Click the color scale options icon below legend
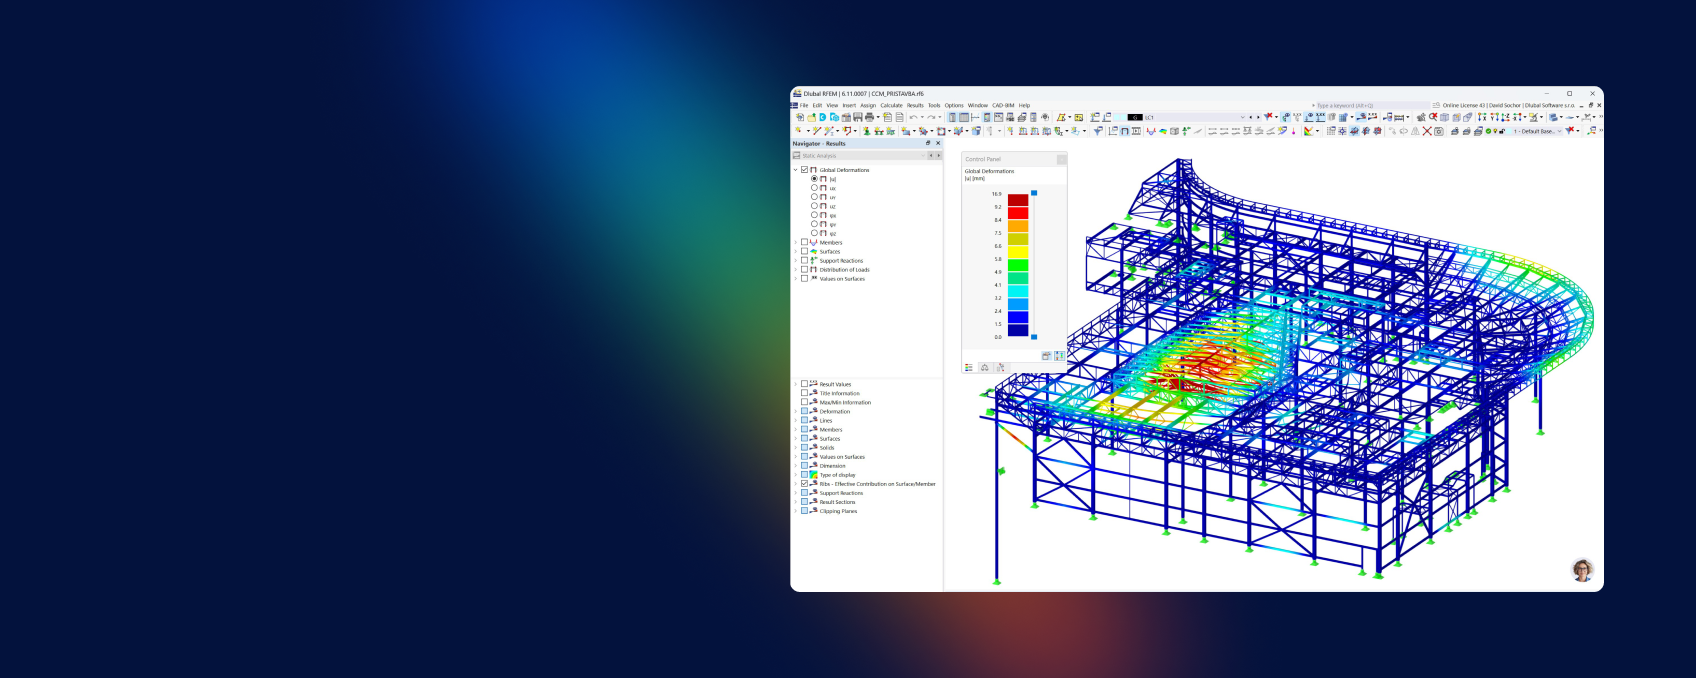This screenshot has width=1696, height=678. [1046, 355]
